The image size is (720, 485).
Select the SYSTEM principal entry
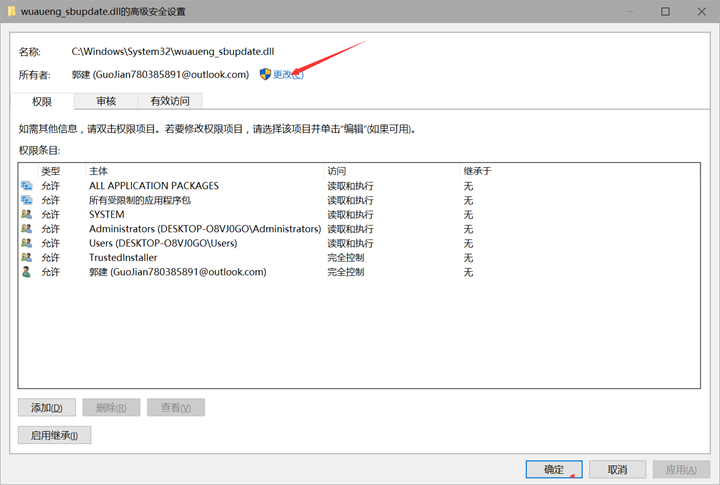pyautogui.click(x=107, y=214)
